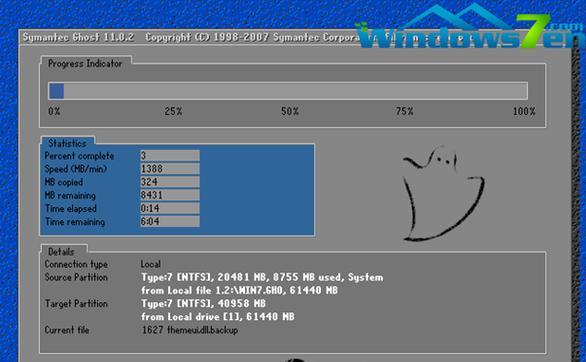Click the WIN7.GHO local file line
The height and width of the screenshot is (362, 586).
coord(240,290)
